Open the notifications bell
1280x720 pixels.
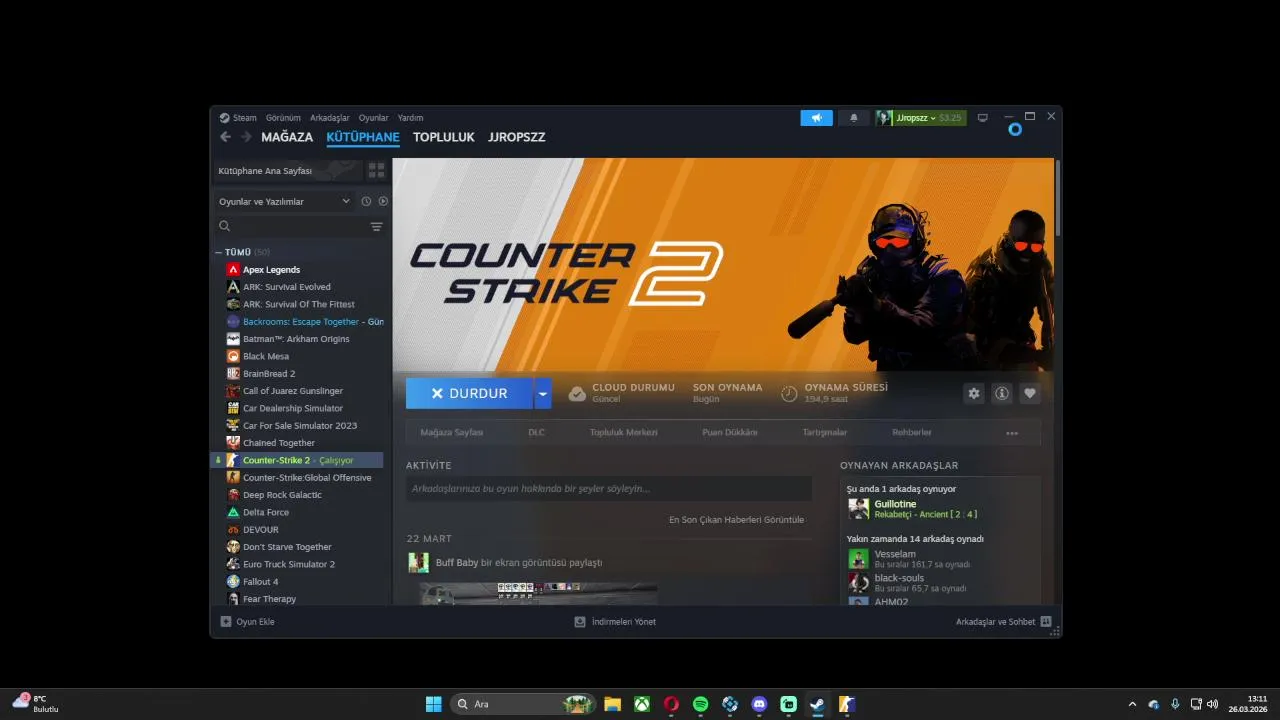coord(854,118)
